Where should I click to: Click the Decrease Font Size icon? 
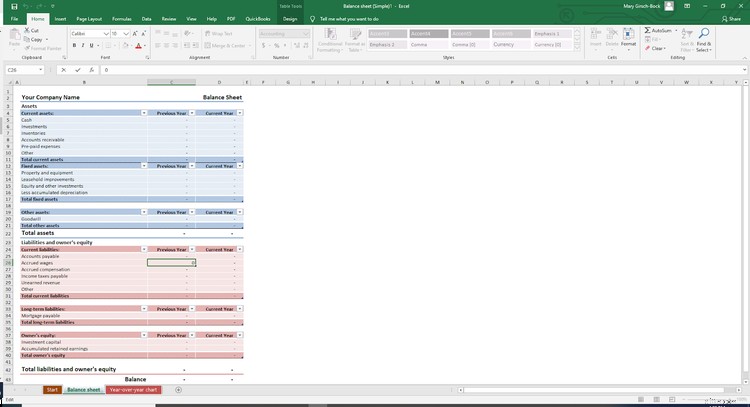click(143, 33)
